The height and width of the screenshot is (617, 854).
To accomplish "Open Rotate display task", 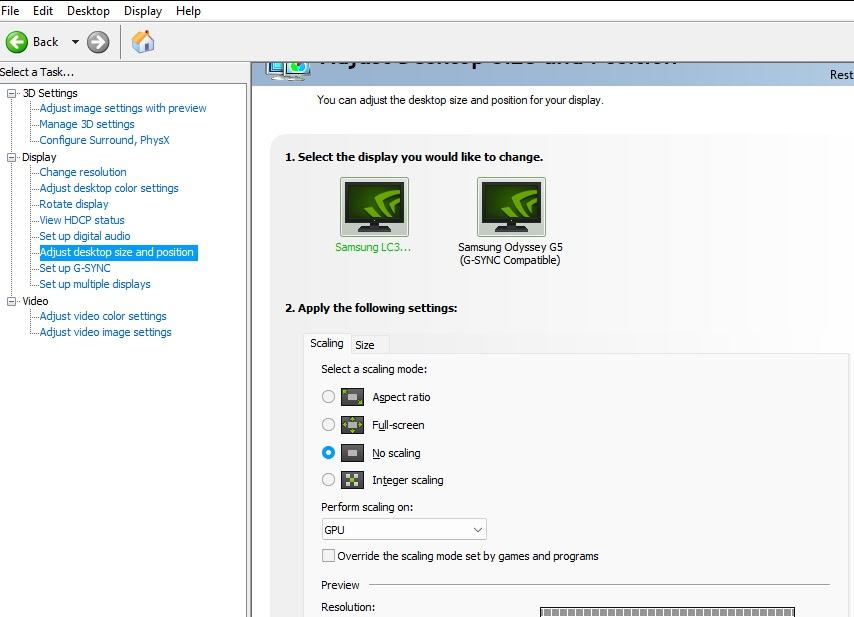I will (74, 204).
